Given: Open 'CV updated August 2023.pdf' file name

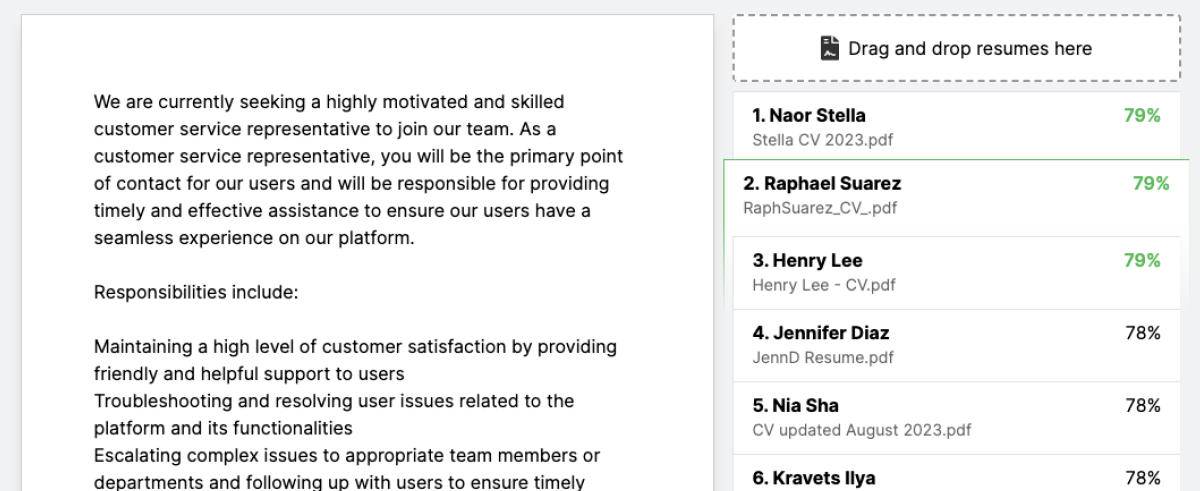Looking at the screenshot, I should tap(861, 430).
